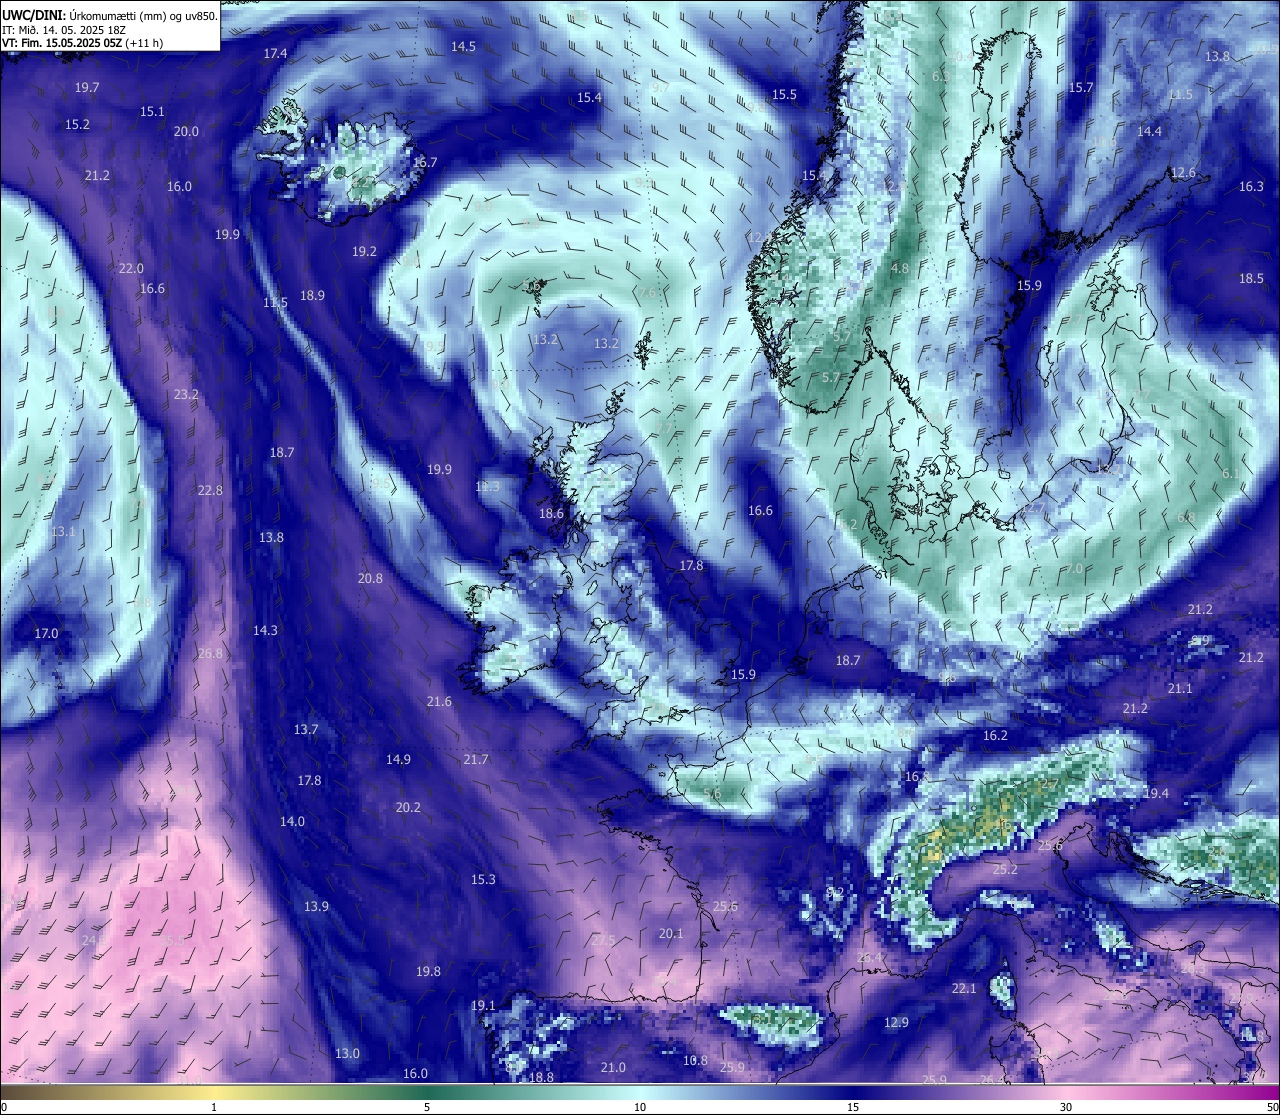The width and height of the screenshot is (1280, 1115).
Task: Click the 20.0 value label
Action: click(x=186, y=132)
